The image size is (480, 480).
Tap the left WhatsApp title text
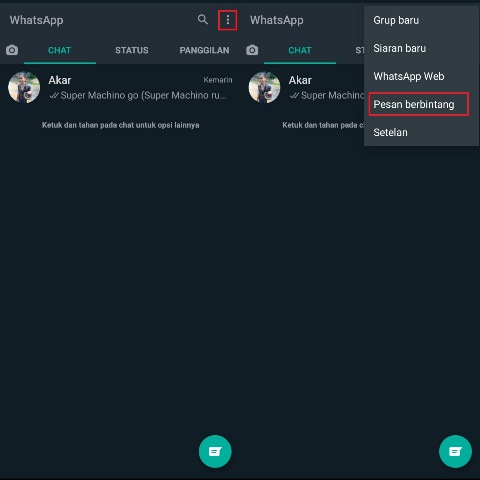pos(36,20)
